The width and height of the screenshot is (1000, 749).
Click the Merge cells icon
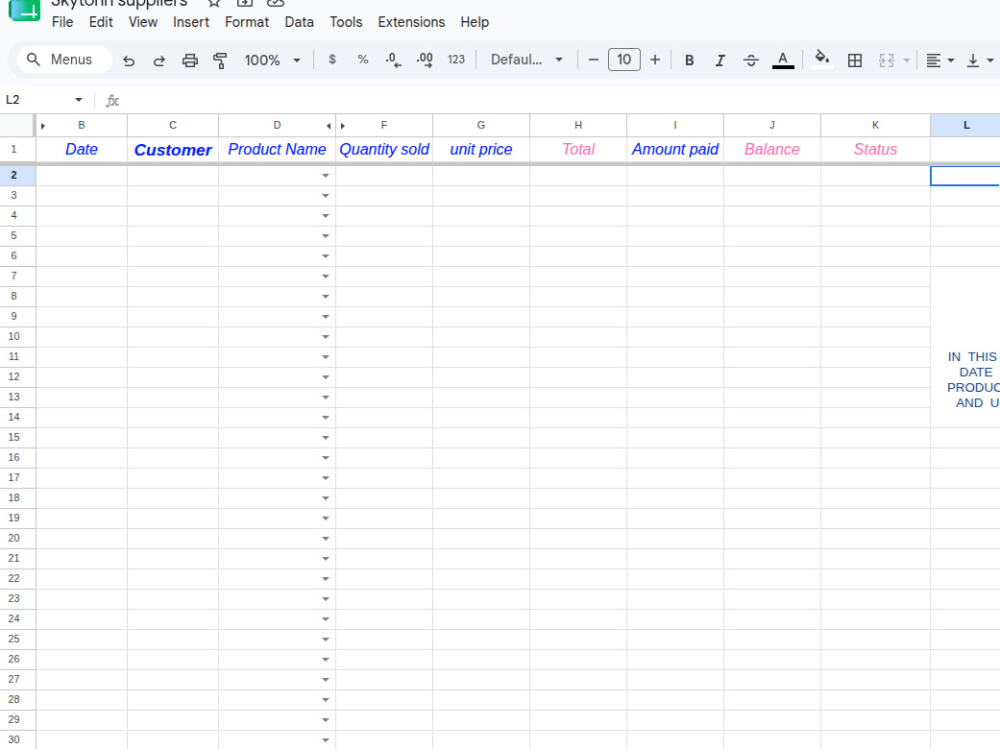coord(886,60)
